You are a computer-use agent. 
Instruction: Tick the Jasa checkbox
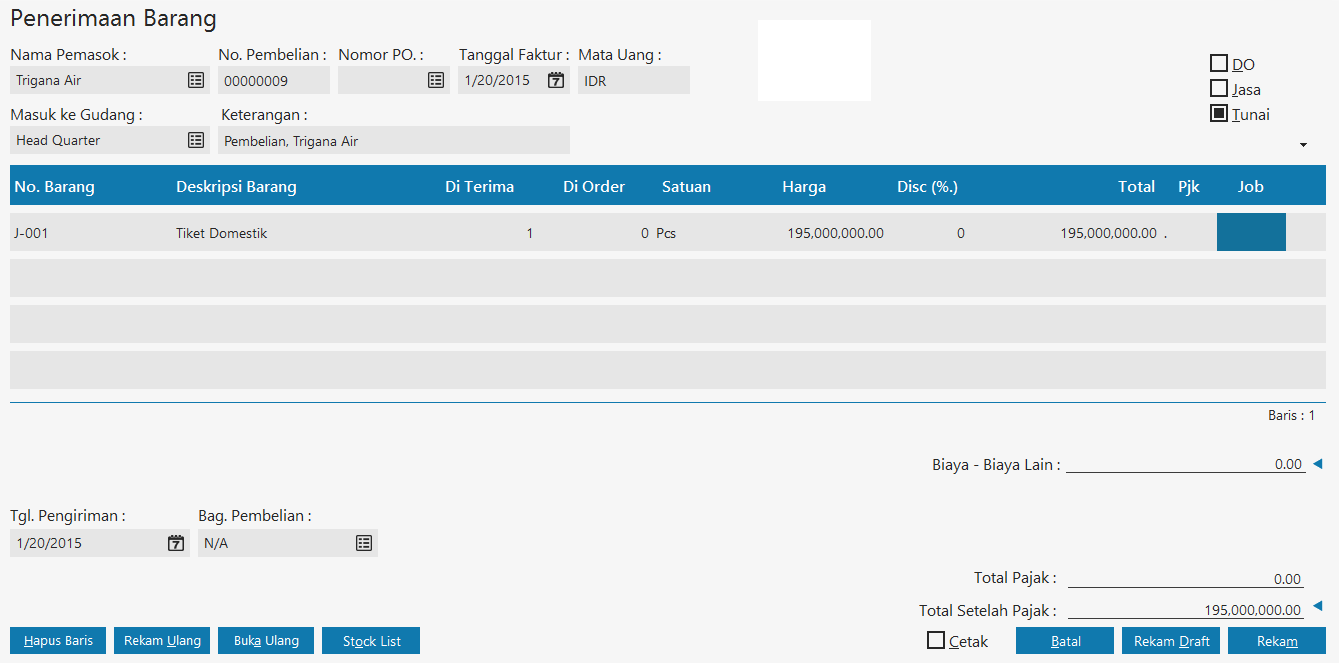pyautogui.click(x=1219, y=89)
